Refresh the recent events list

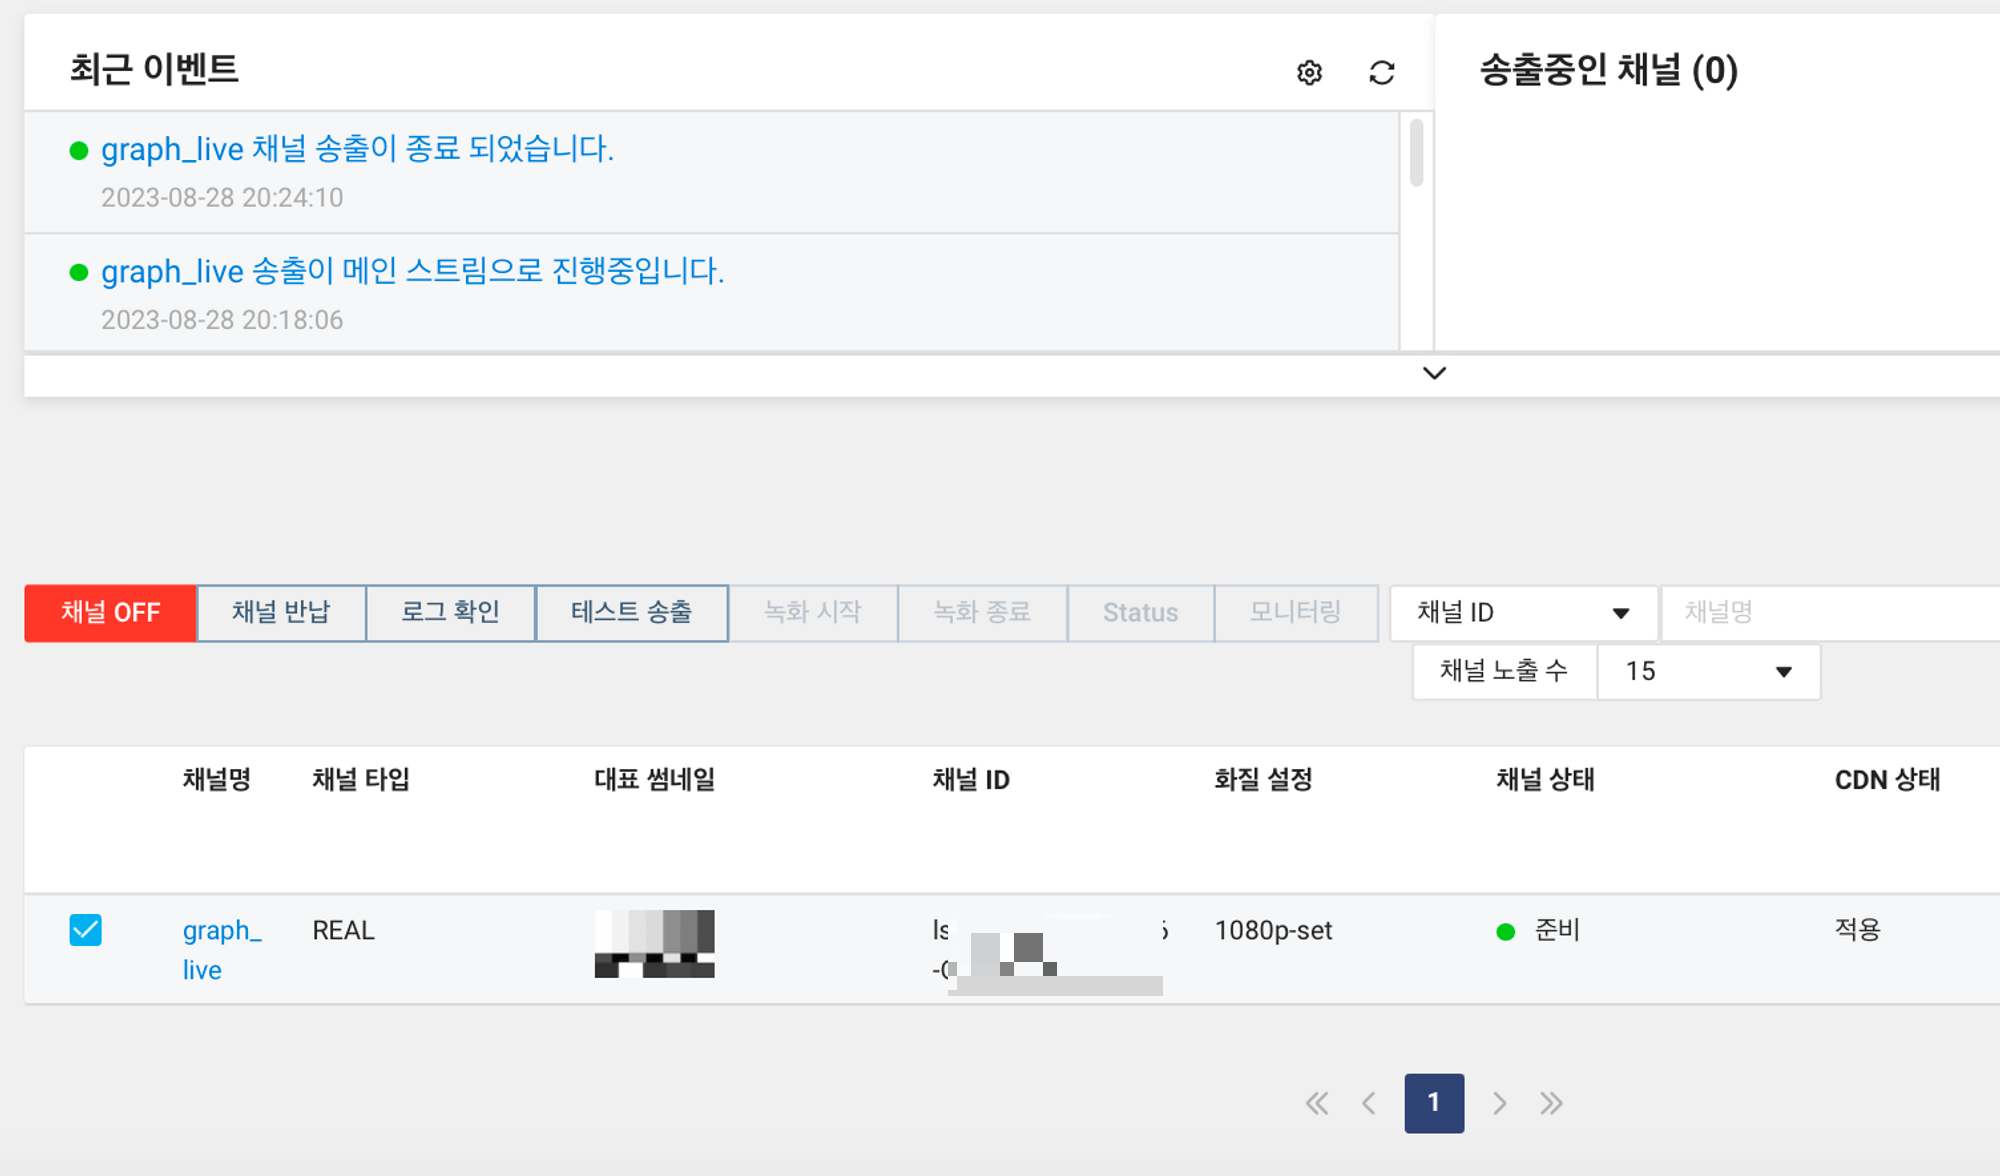(x=1382, y=73)
